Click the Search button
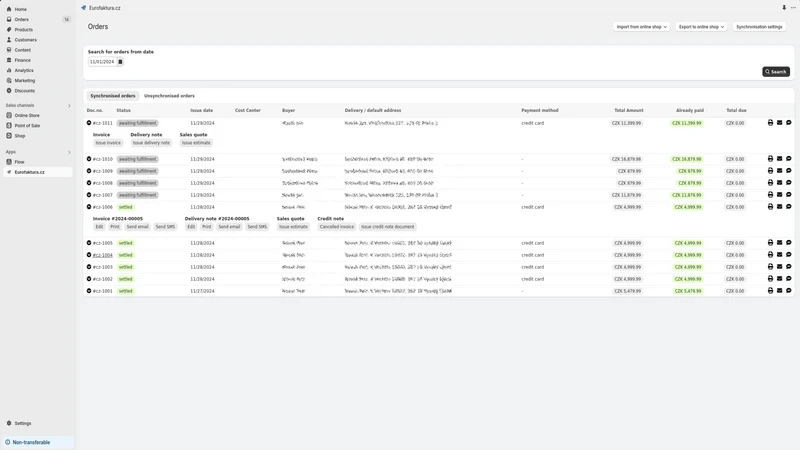The height and width of the screenshot is (450, 800). point(776,72)
